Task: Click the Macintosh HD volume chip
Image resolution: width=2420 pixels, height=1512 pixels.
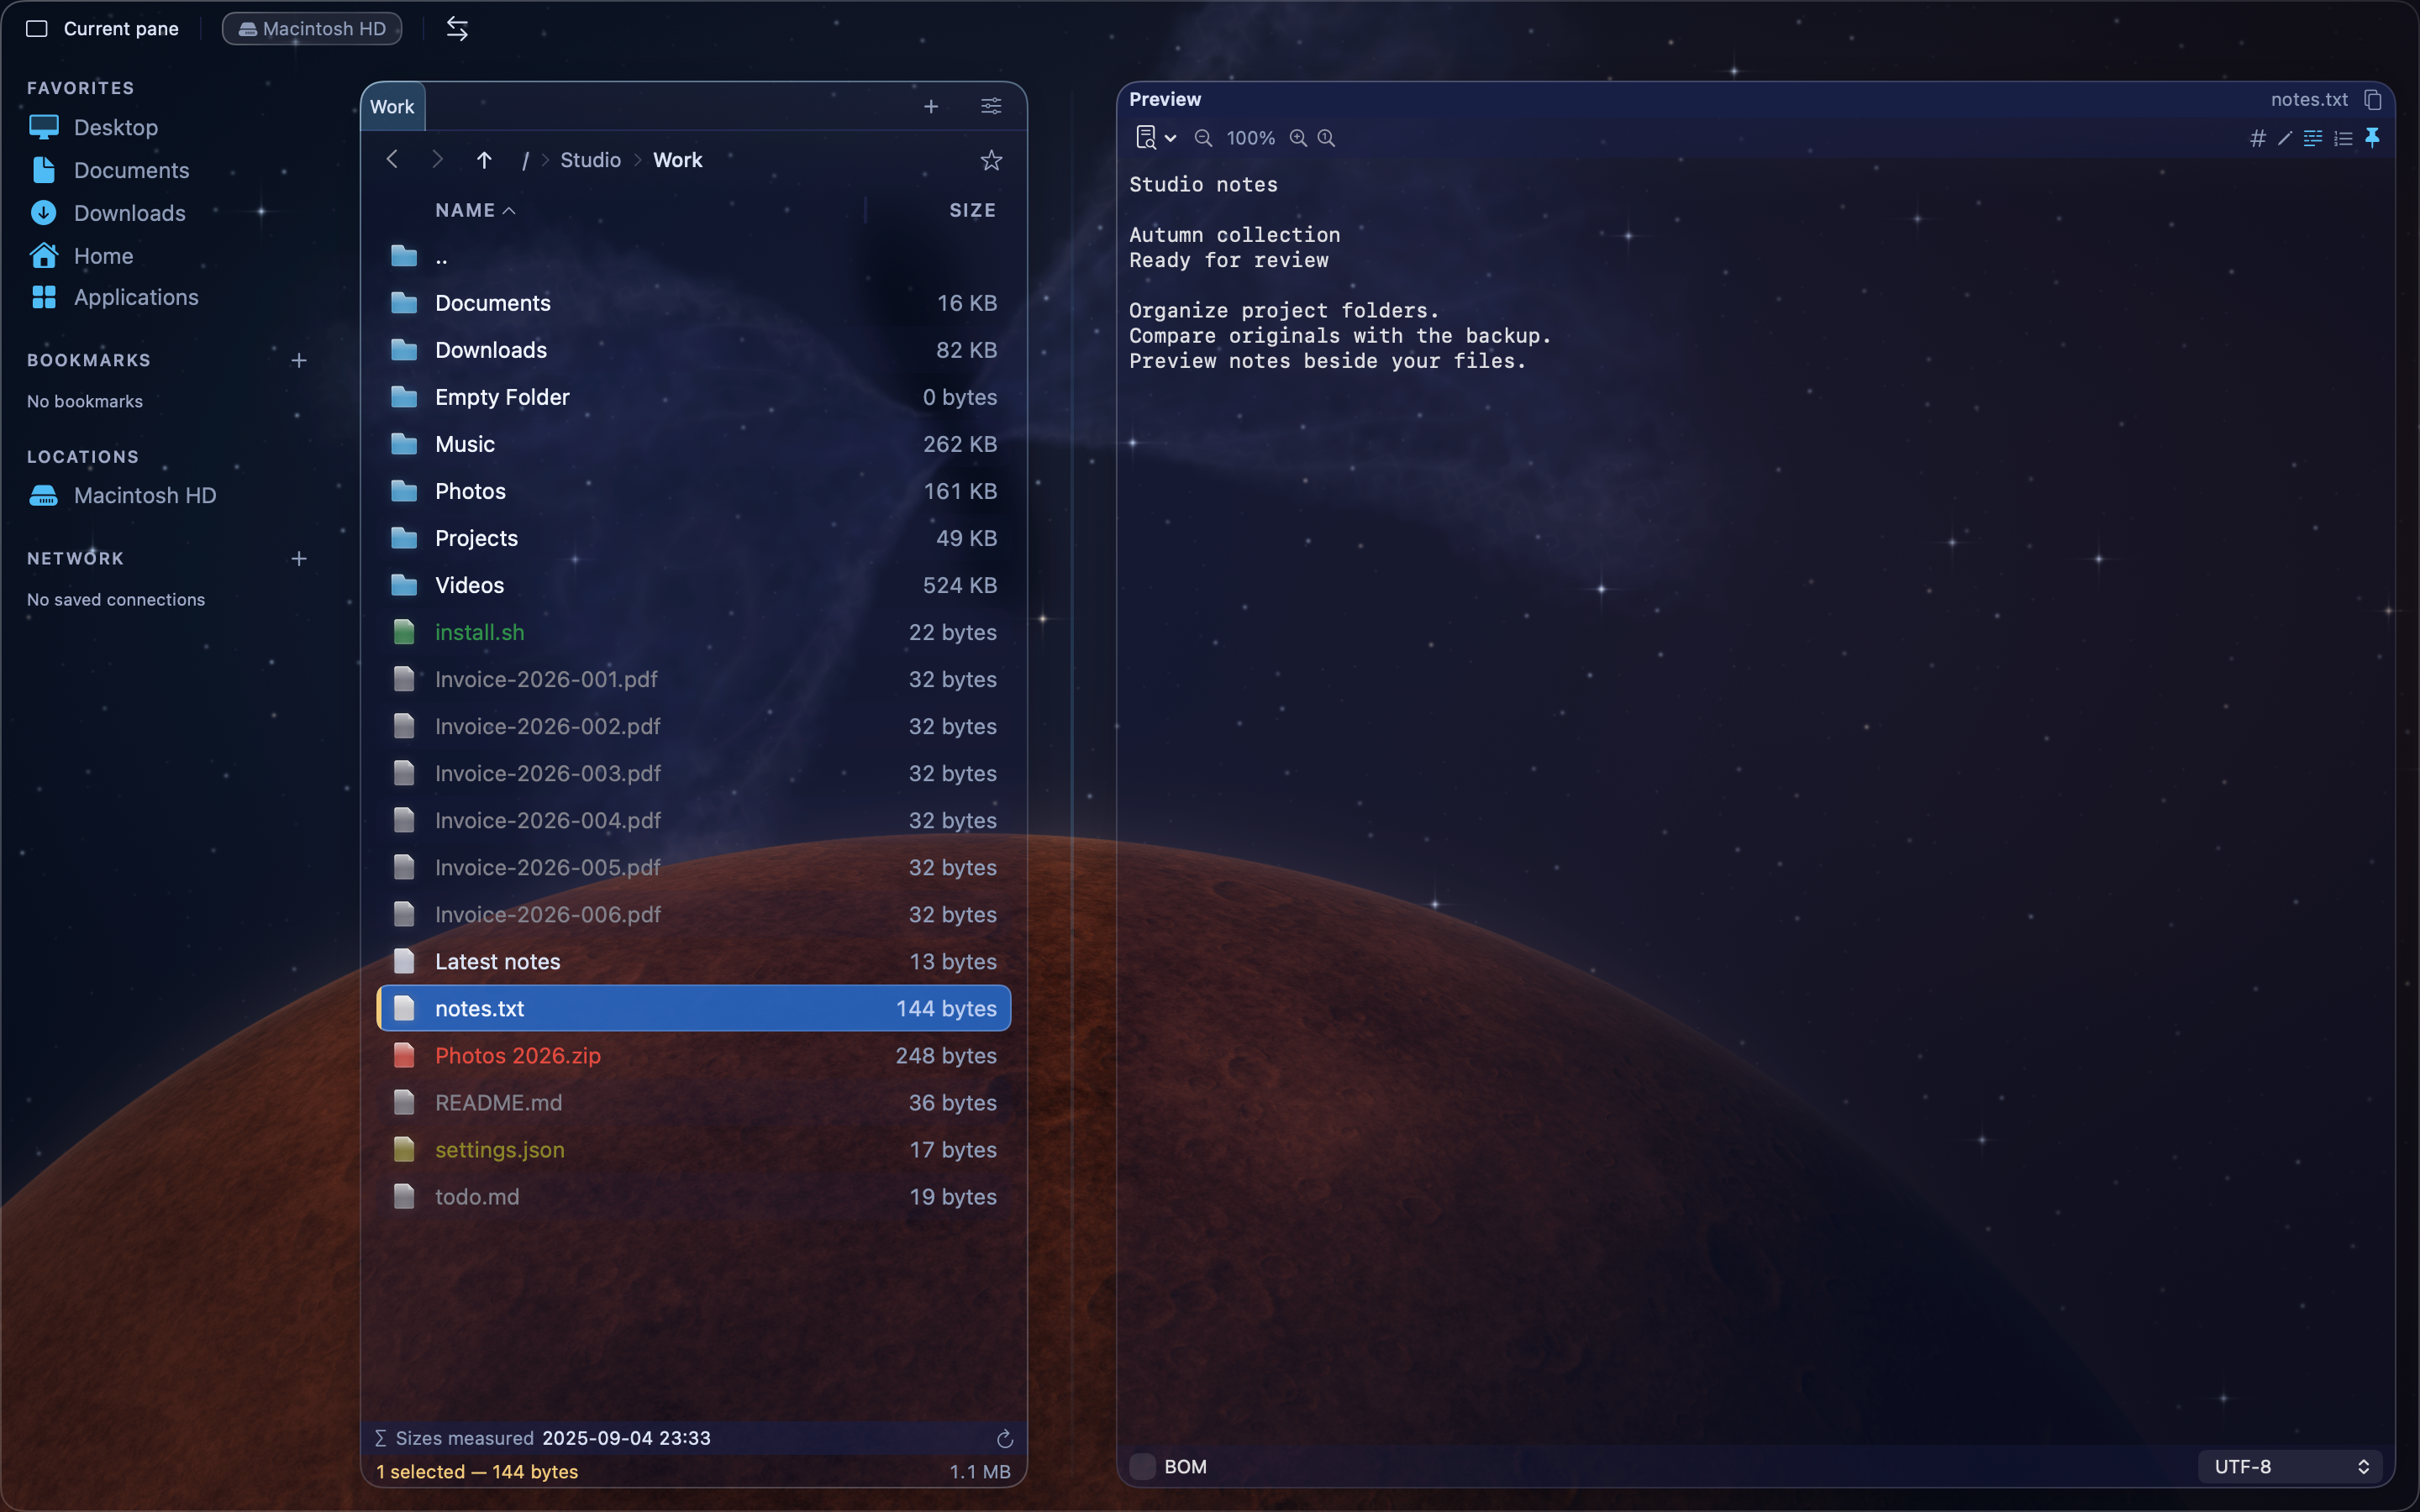Action: (312, 29)
